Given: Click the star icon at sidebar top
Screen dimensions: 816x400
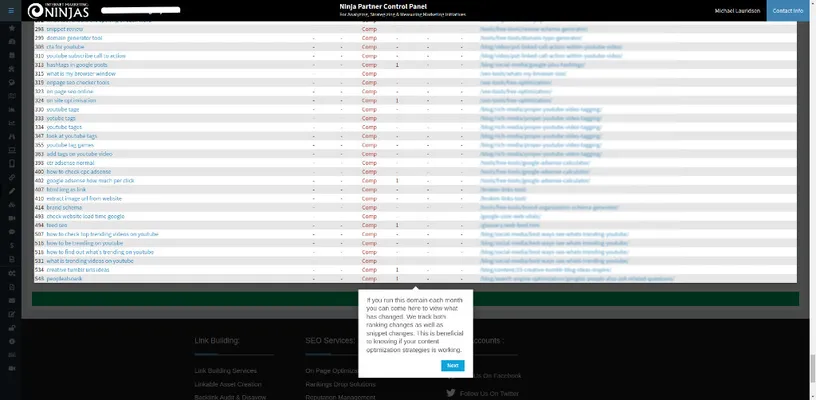Looking at the screenshot, I should [11, 28].
